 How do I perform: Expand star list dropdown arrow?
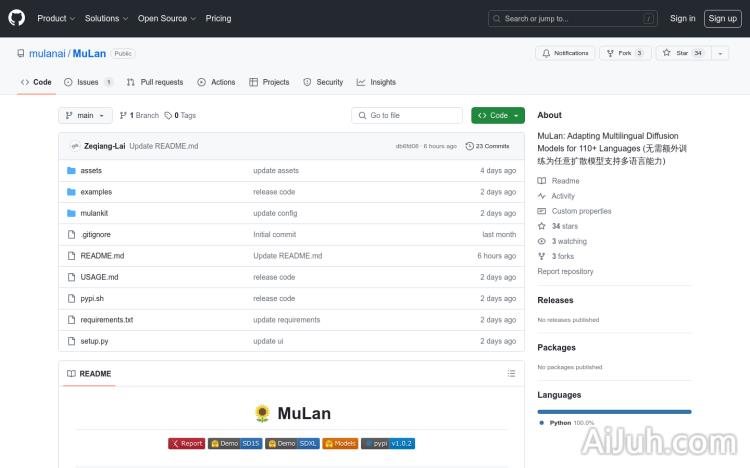[x=721, y=53]
